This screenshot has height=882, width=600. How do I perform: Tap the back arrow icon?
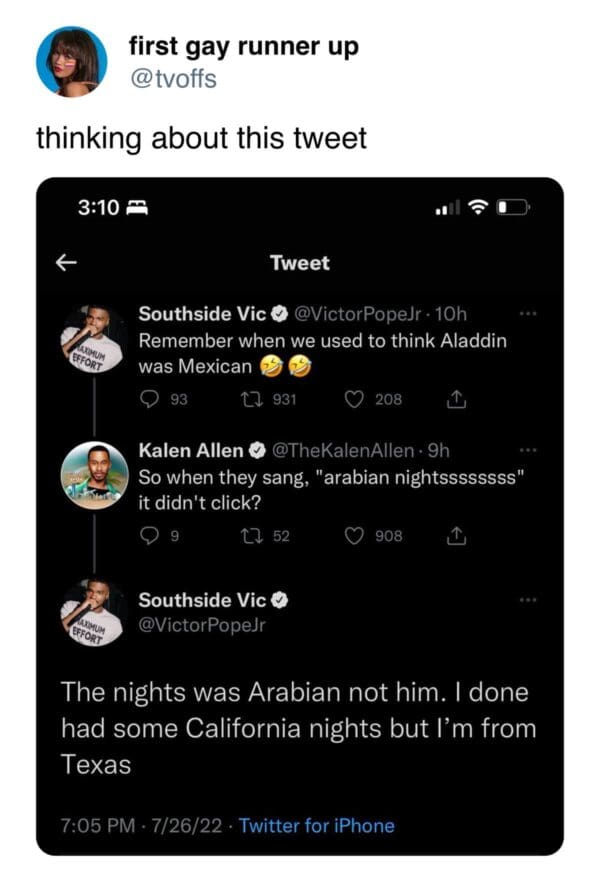(66, 262)
